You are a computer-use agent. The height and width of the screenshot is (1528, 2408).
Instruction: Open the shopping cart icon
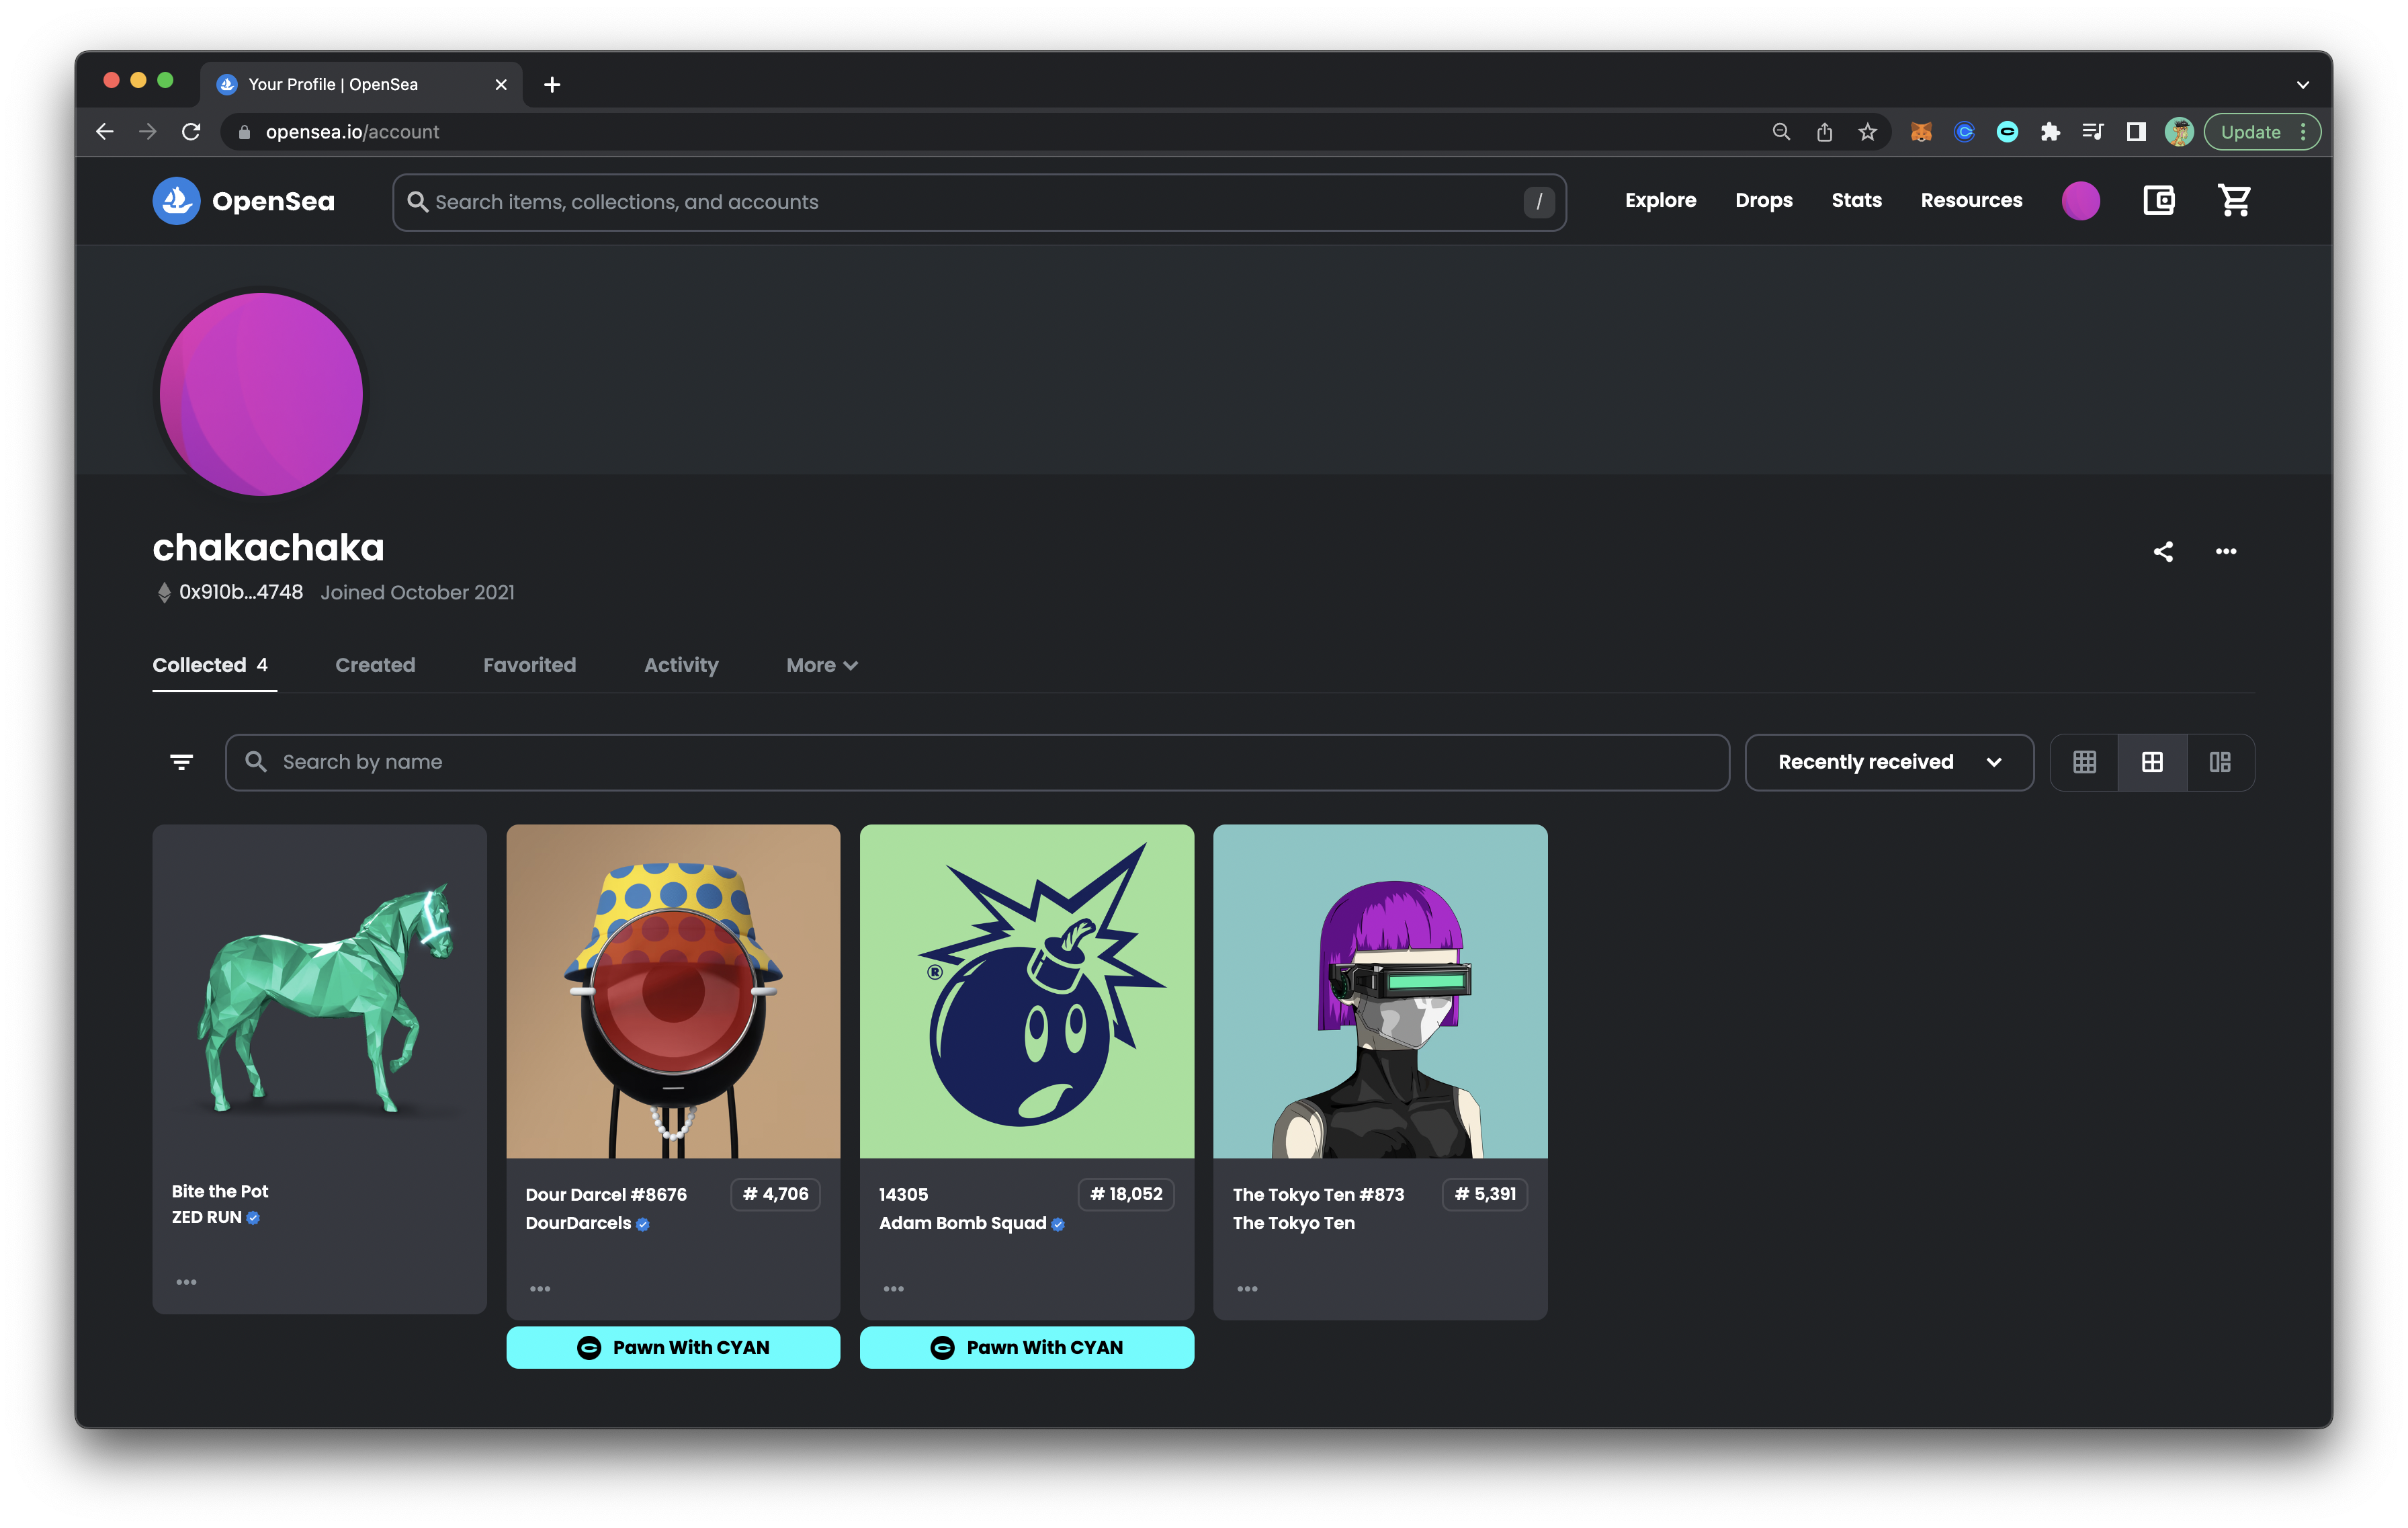coord(2234,201)
